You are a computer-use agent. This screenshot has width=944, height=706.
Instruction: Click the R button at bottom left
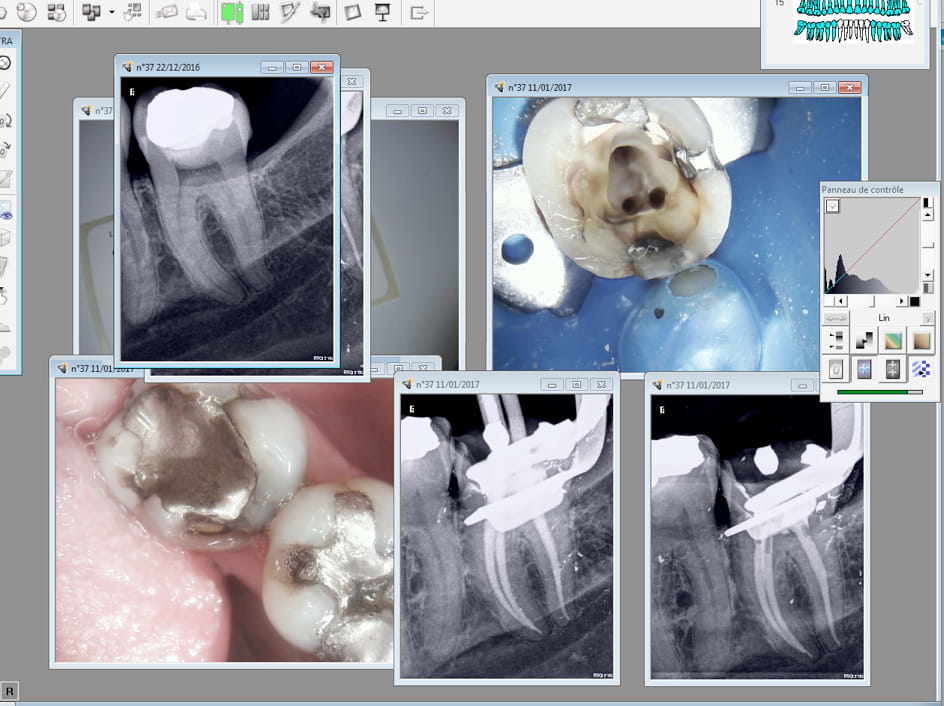9,691
